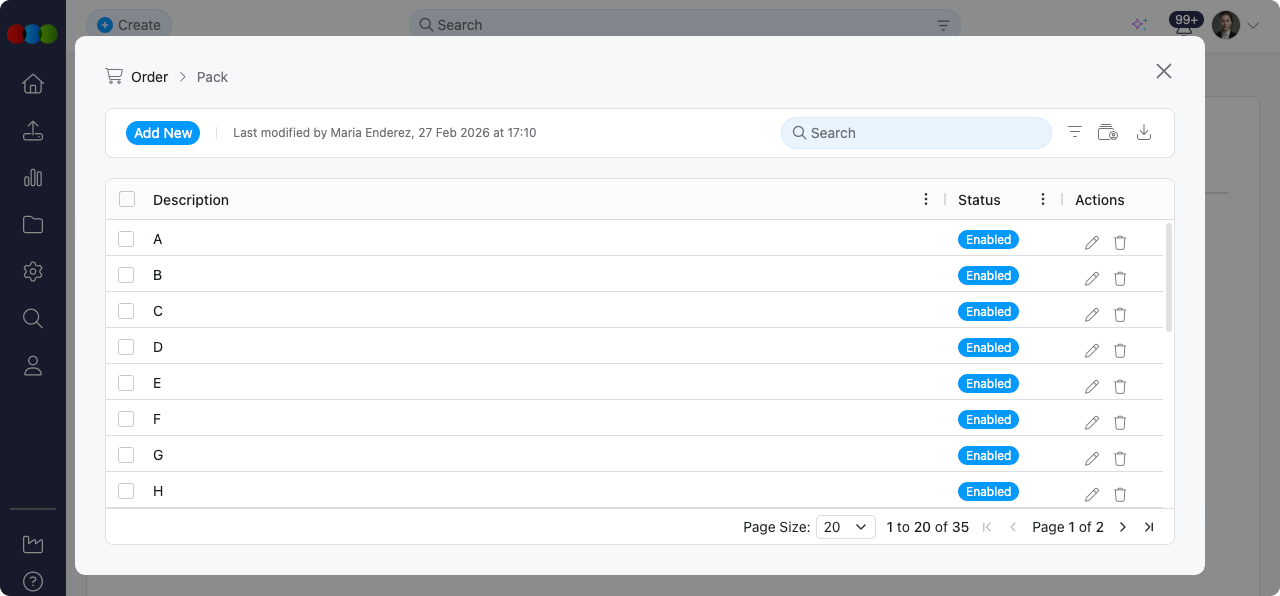Viewport: 1280px width, 596px height.
Task: Click the Add New button
Action: click(x=163, y=133)
